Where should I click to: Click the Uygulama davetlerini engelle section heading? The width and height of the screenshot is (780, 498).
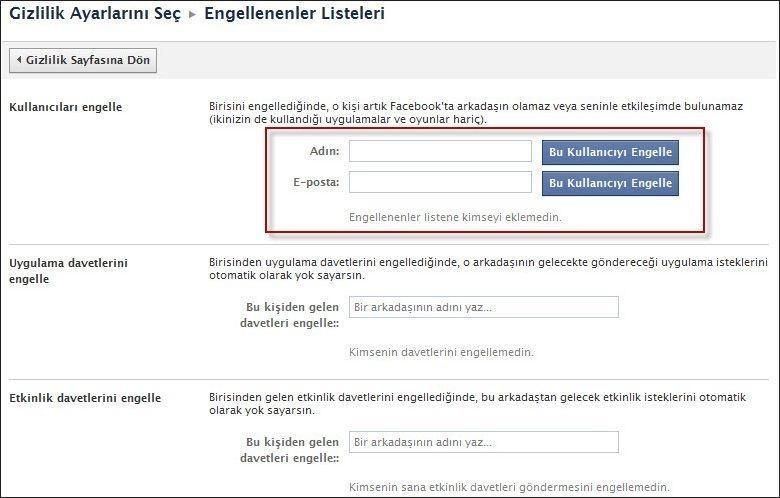pyautogui.click(x=69, y=271)
